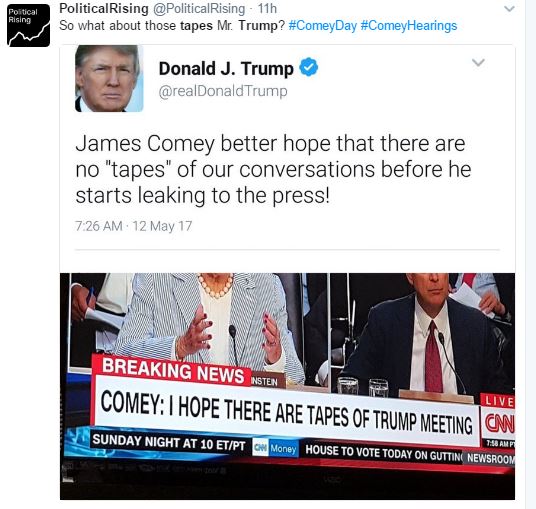This screenshot has height=509, width=536.
Task: Click the James Comey tweet text
Action: (273, 170)
